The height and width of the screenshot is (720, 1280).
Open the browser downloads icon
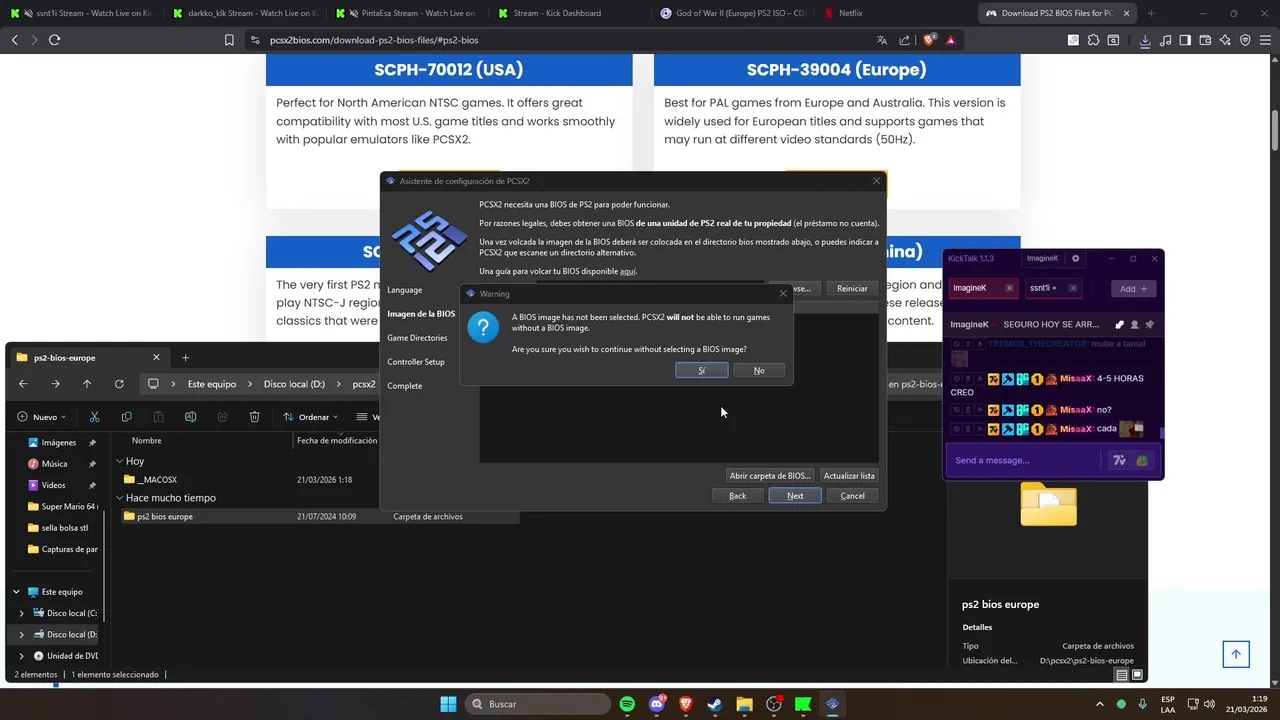(x=1145, y=40)
